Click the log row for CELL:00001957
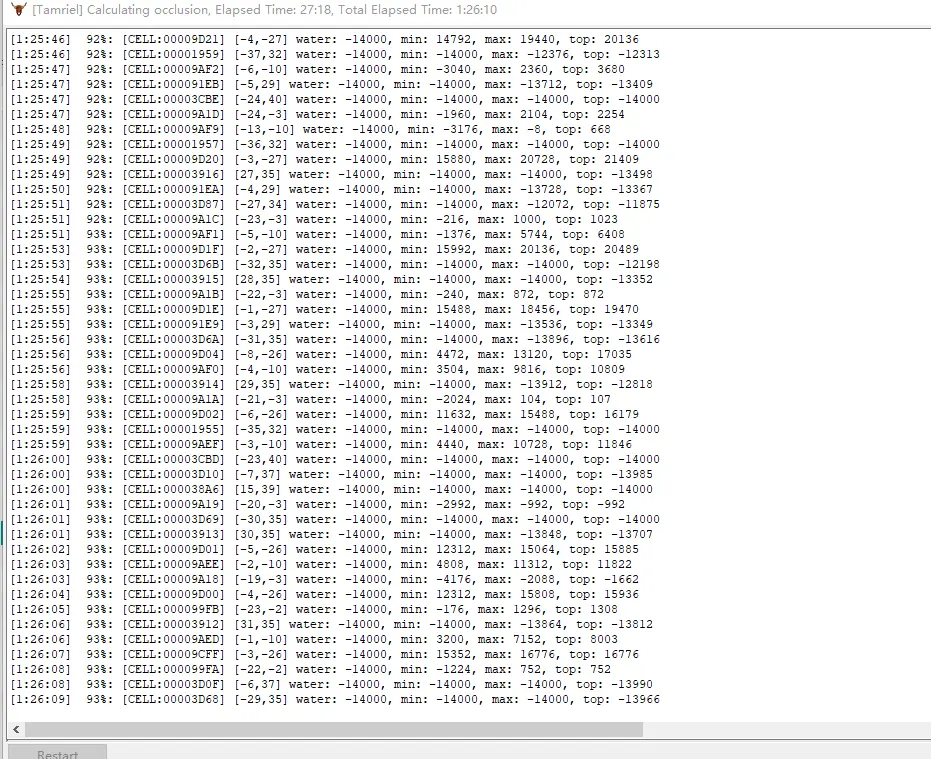 coord(335,144)
